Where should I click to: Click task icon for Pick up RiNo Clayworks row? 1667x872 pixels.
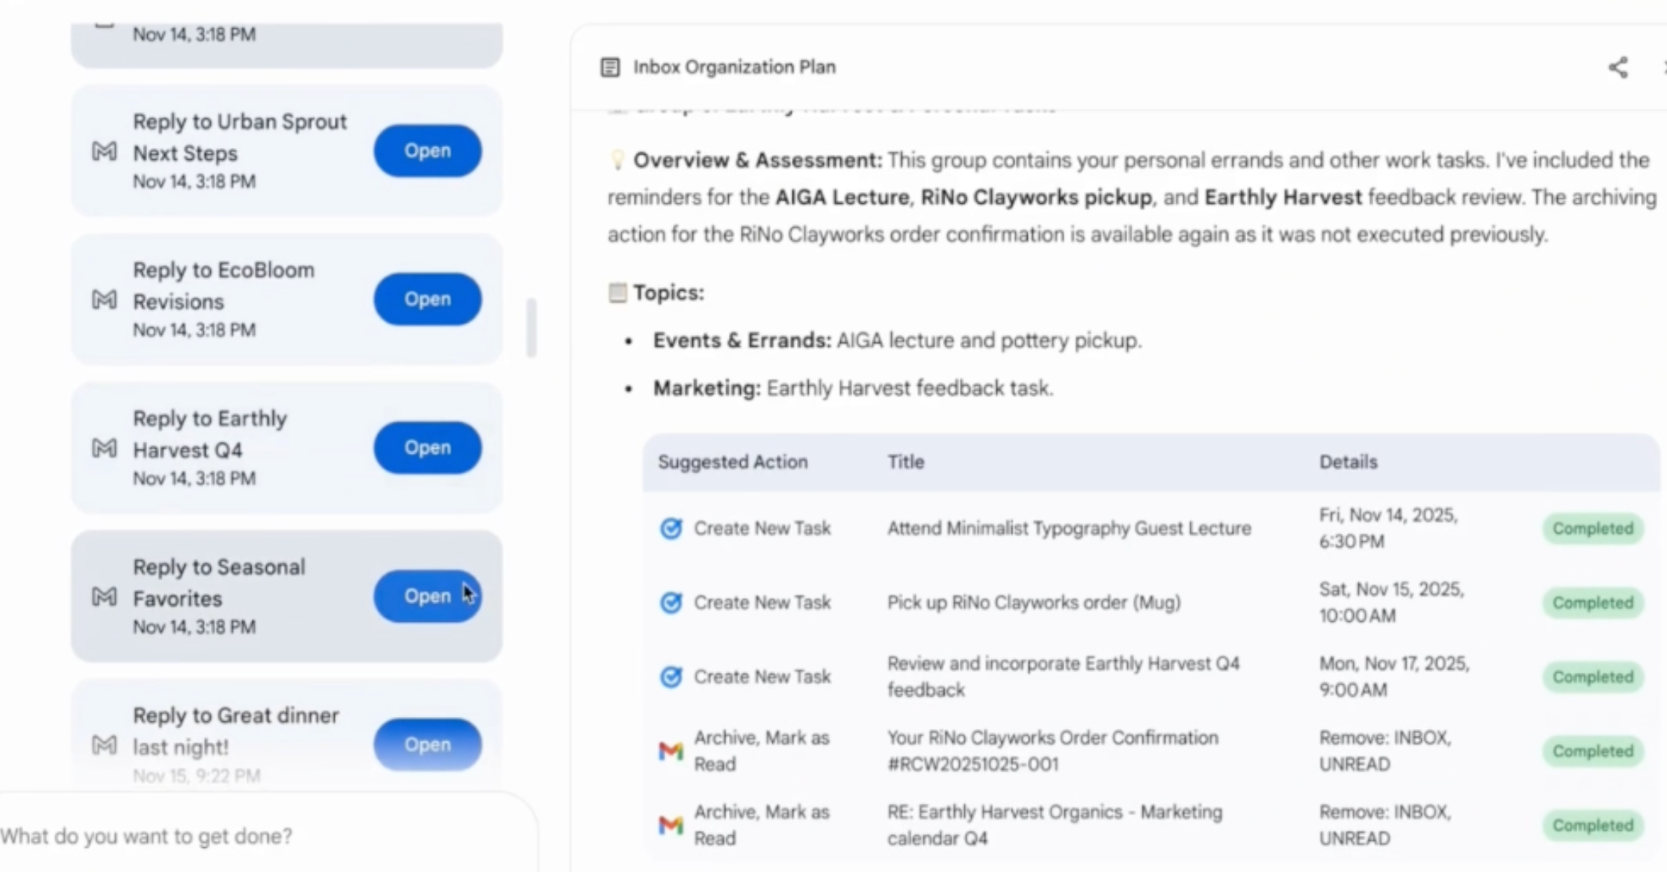(x=671, y=602)
